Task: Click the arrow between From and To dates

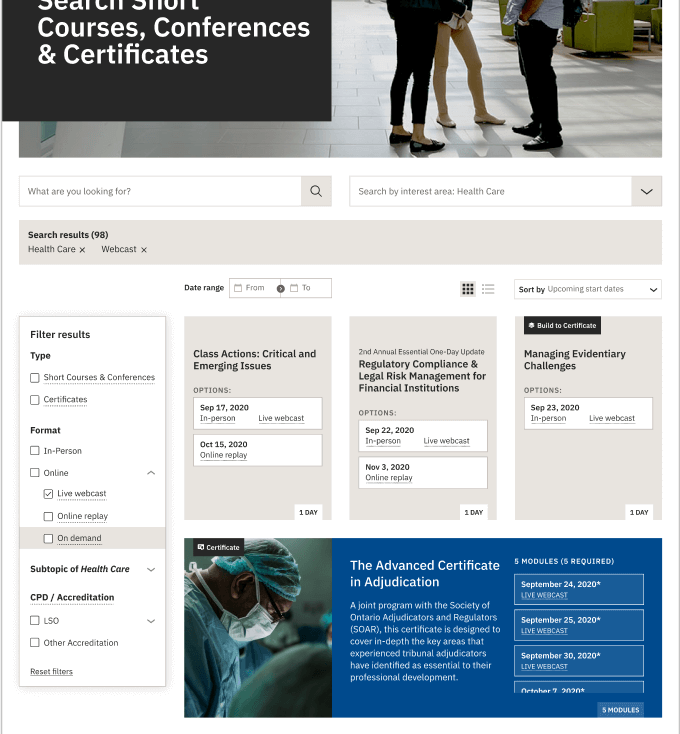Action: coord(280,289)
